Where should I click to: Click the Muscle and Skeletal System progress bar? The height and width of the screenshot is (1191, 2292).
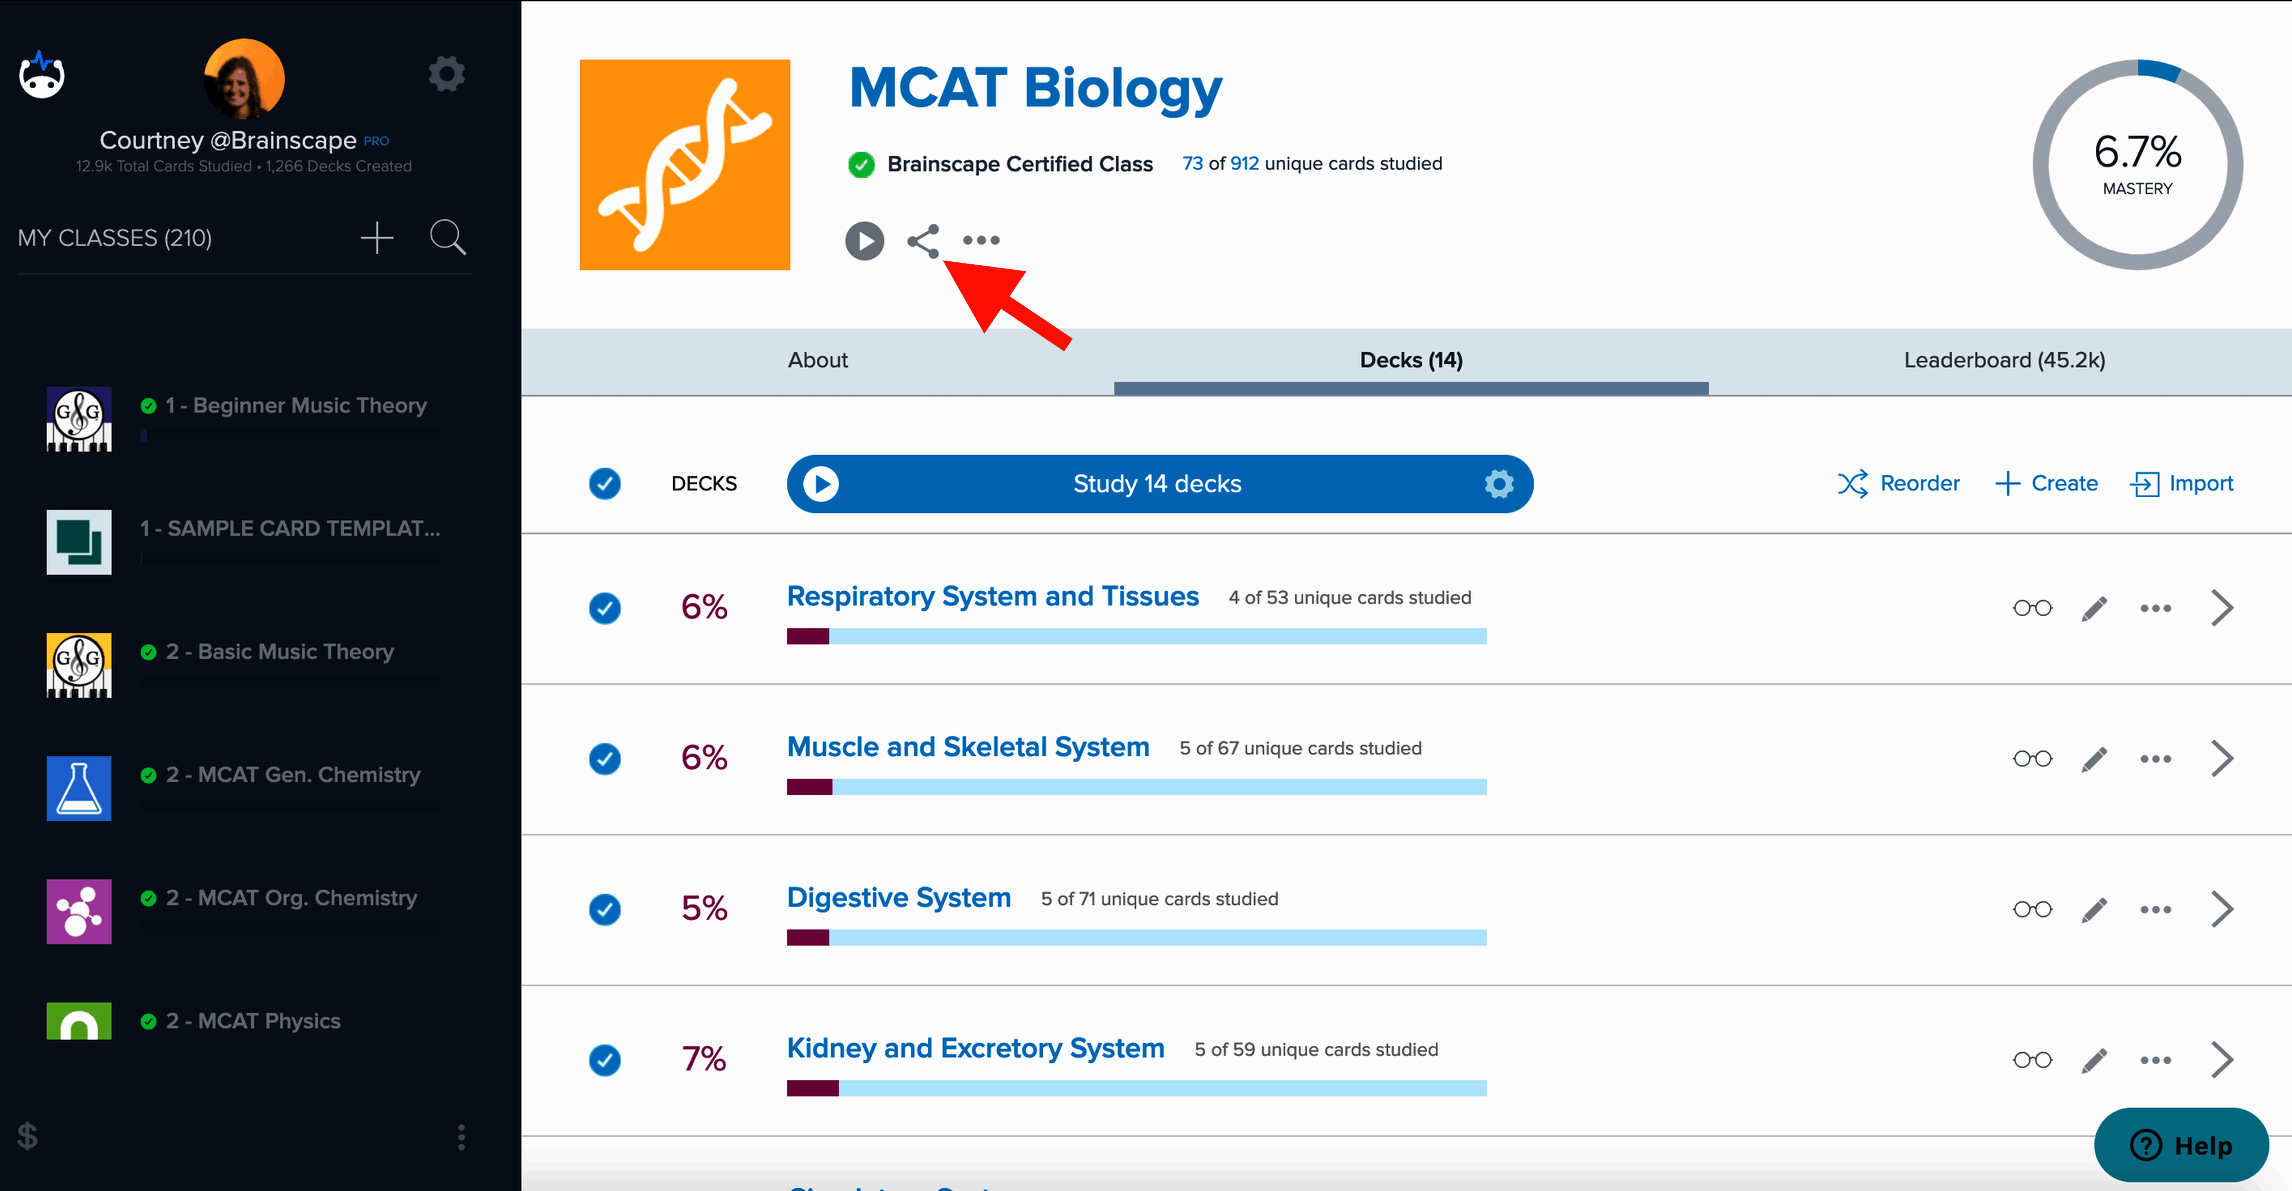tap(1136, 787)
